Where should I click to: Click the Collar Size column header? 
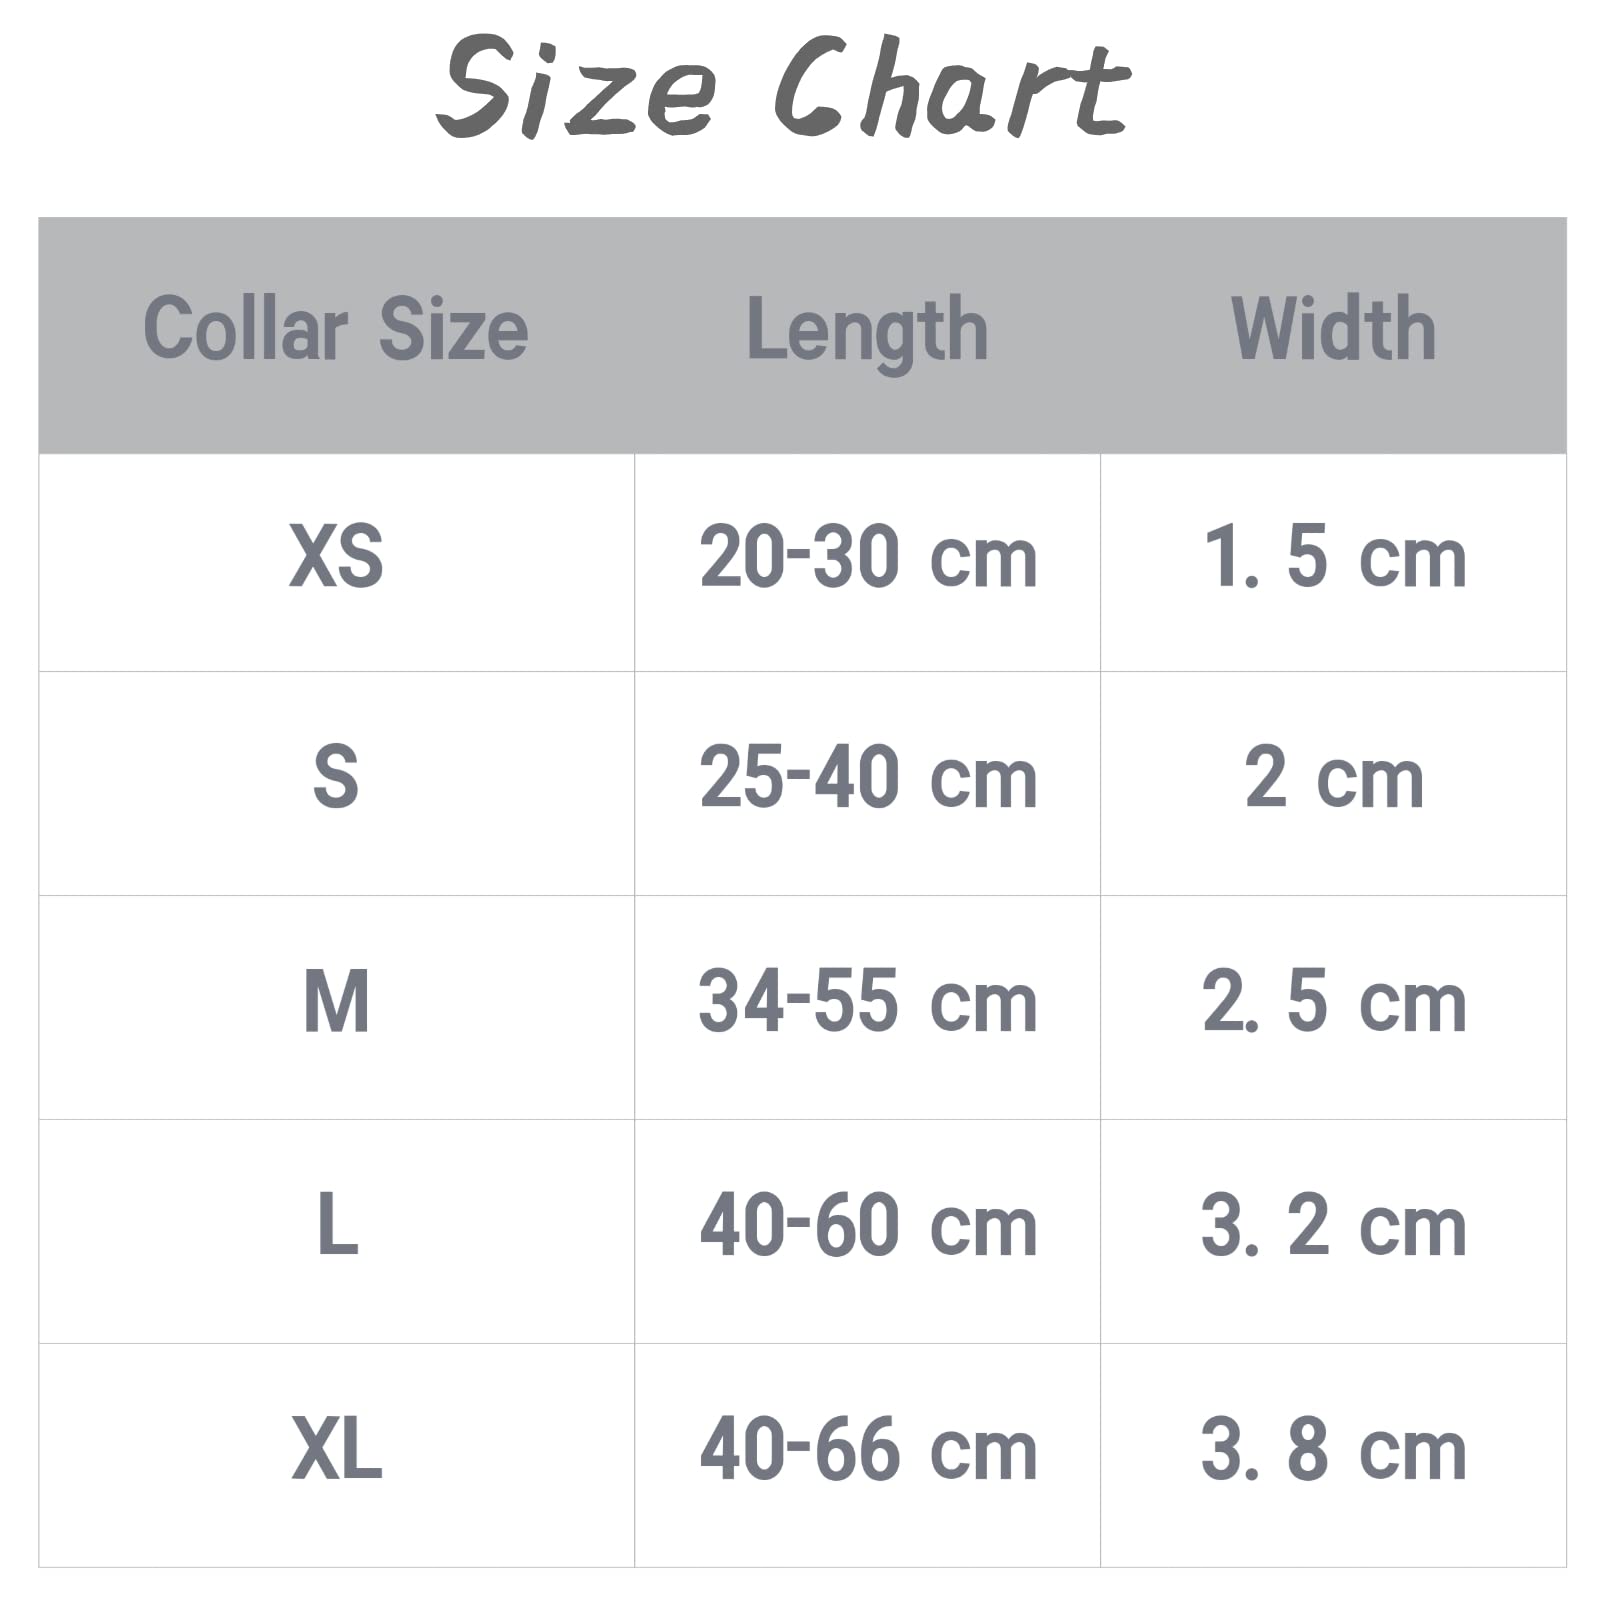(x=336, y=329)
